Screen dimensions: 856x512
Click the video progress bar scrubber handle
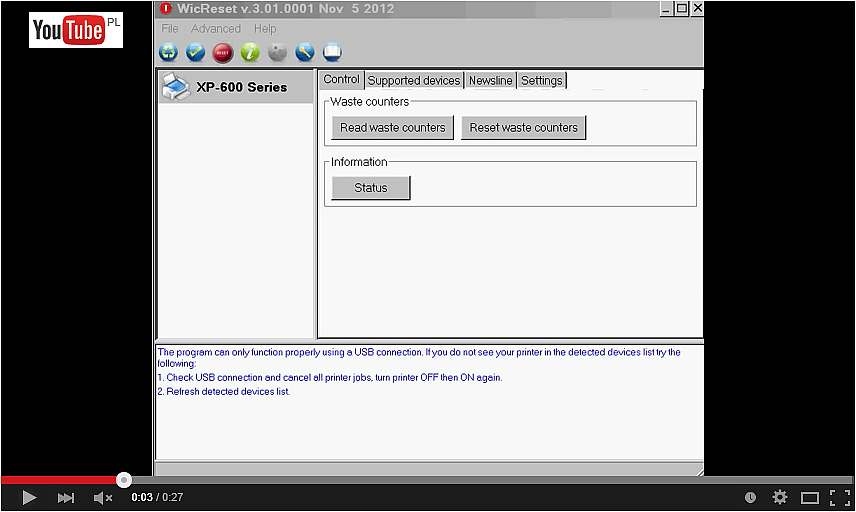click(x=124, y=480)
